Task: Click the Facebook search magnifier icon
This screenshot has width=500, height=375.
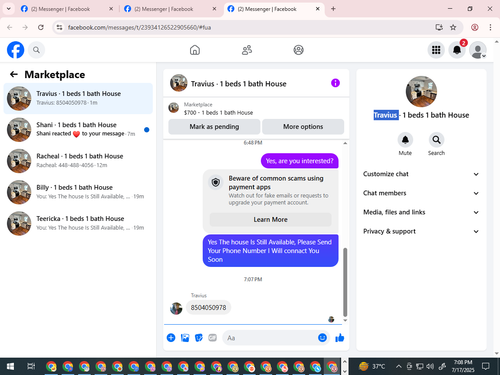Action: click(36, 50)
